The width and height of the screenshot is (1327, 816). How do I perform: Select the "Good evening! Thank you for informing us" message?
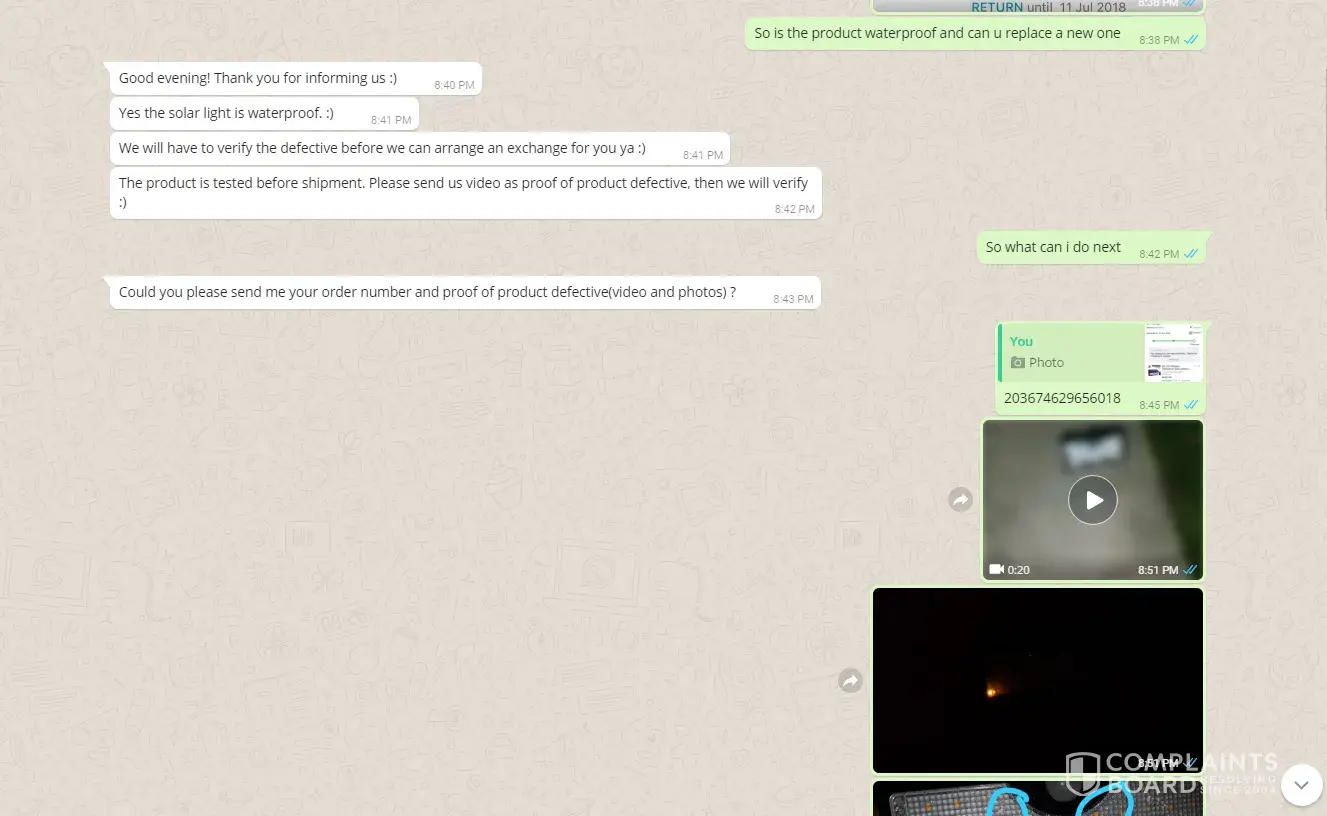(257, 78)
